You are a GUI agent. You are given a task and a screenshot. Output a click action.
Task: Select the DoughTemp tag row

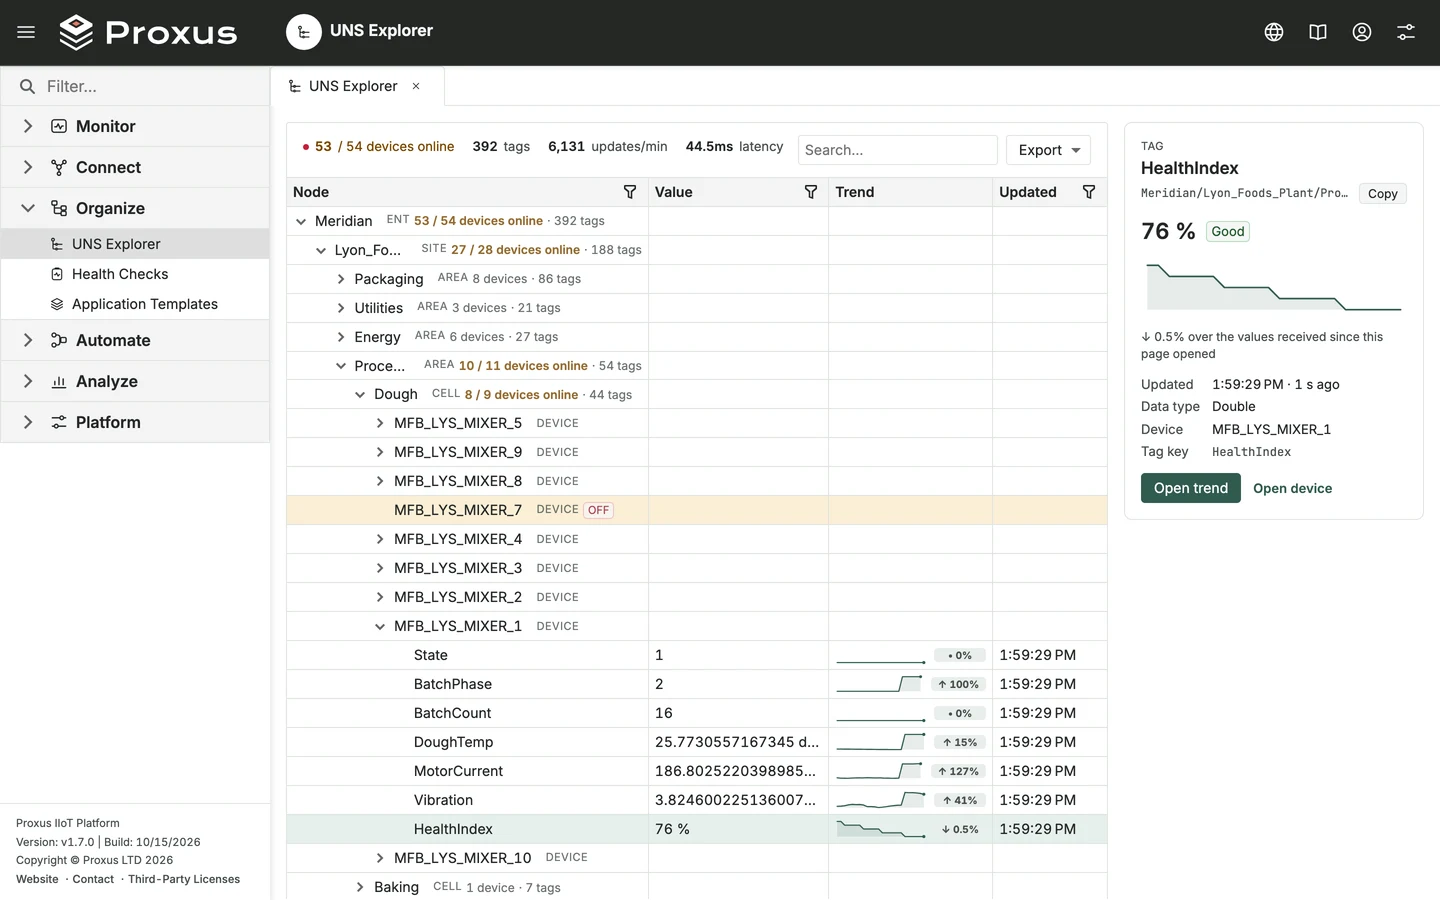[697, 742]
